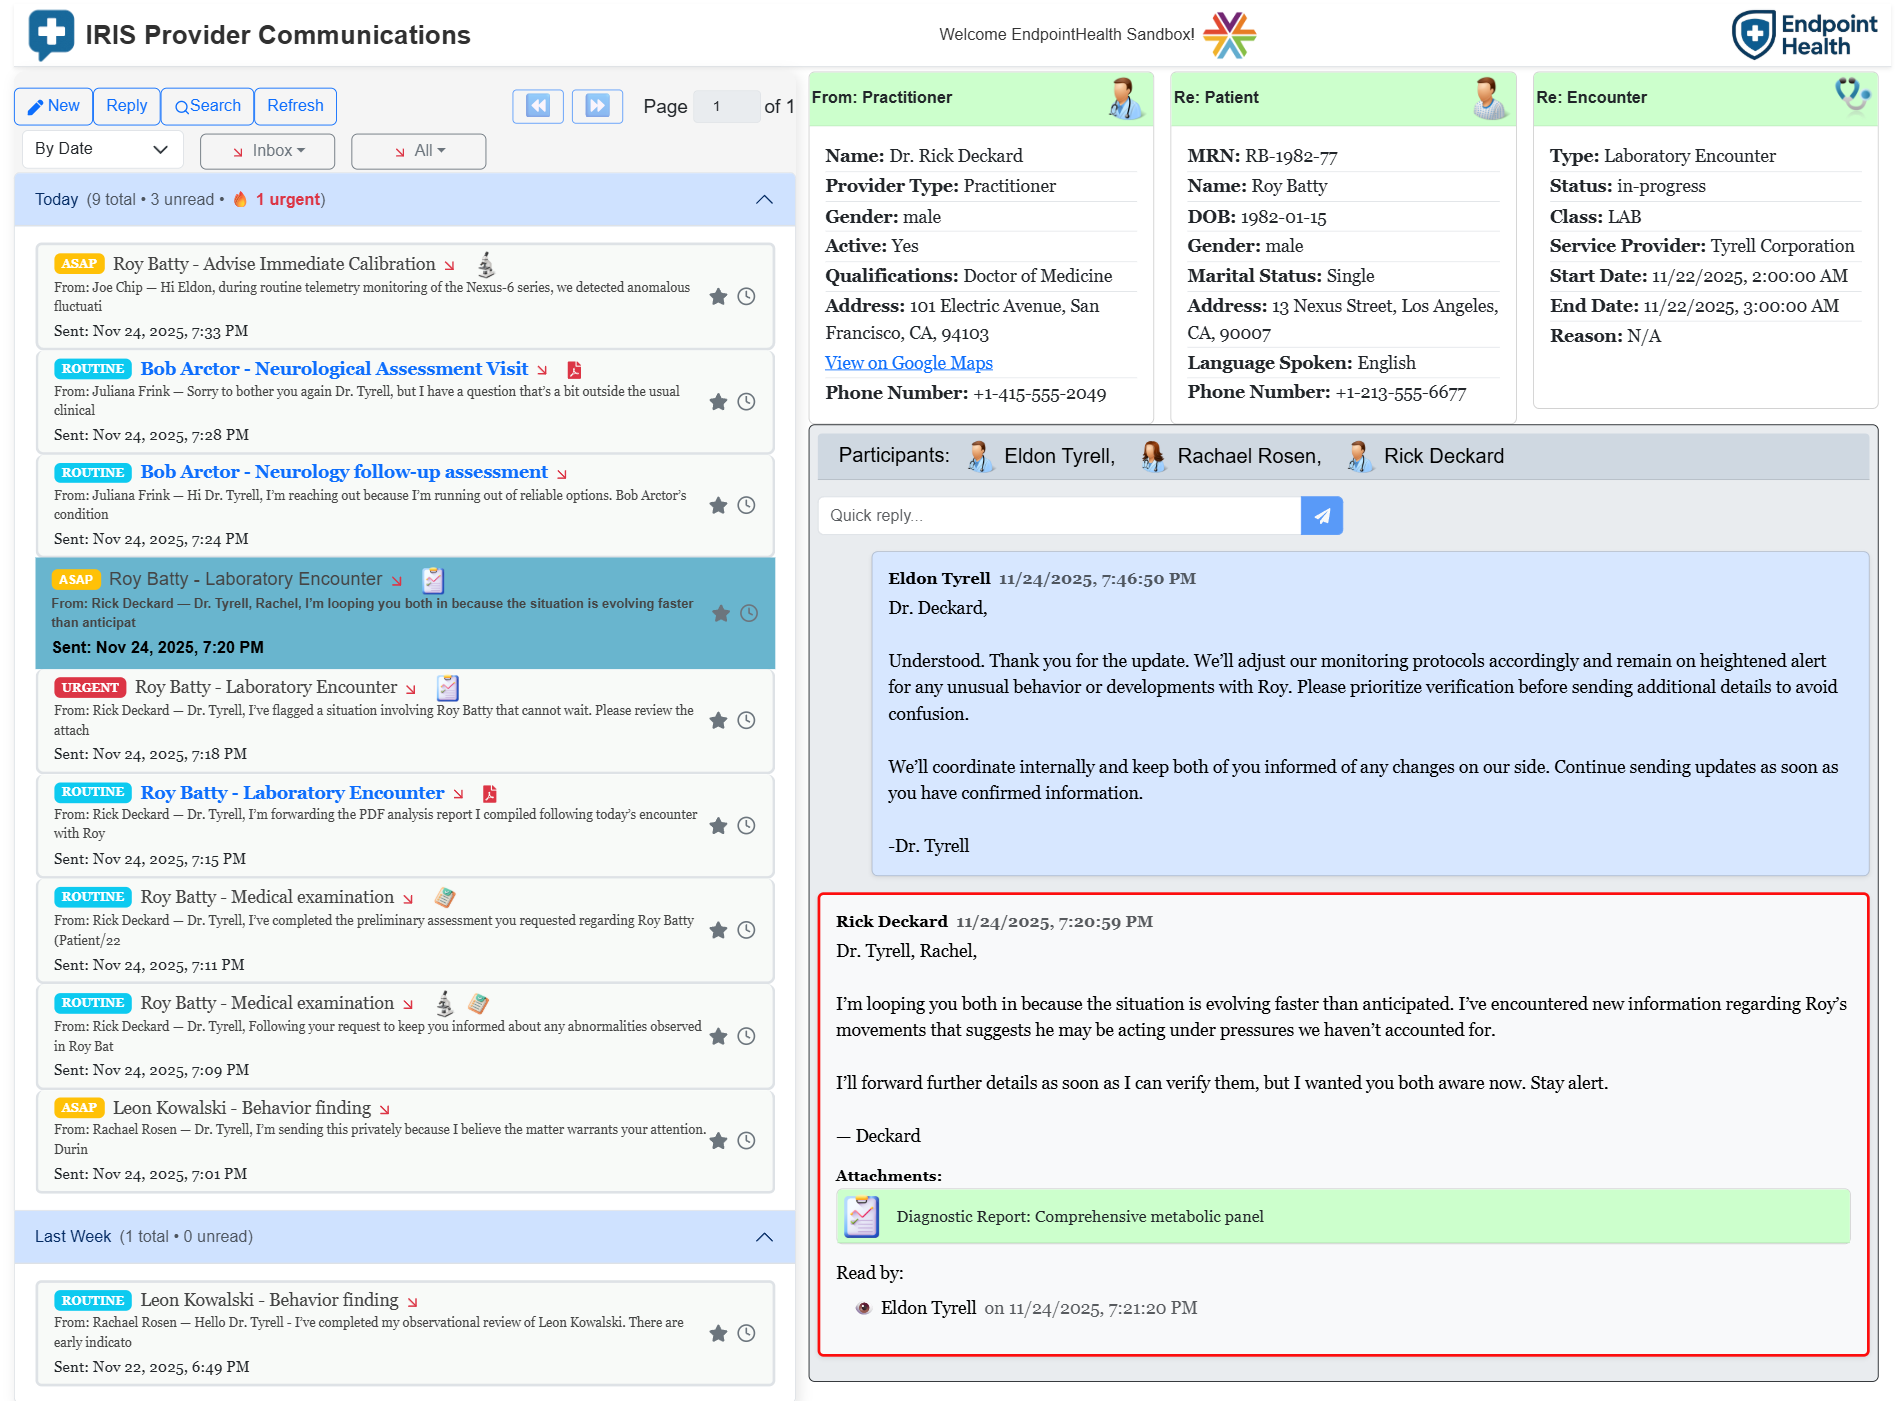
Task: Open the Inbox folder dropdown
Action: click(x=268, y=151)
